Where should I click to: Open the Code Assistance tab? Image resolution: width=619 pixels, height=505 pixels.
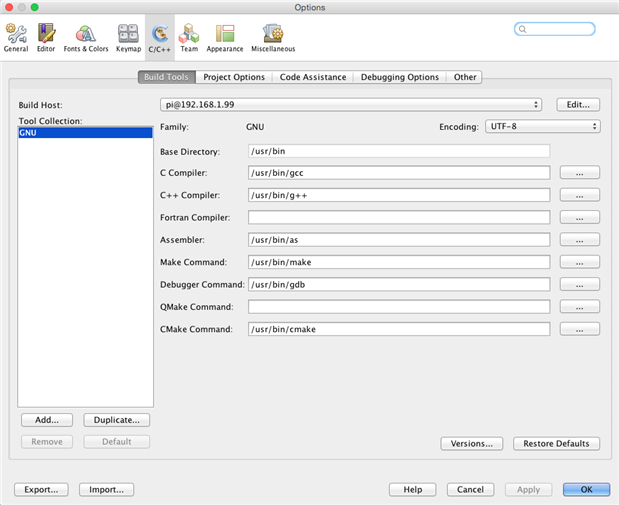coord(313,77)
